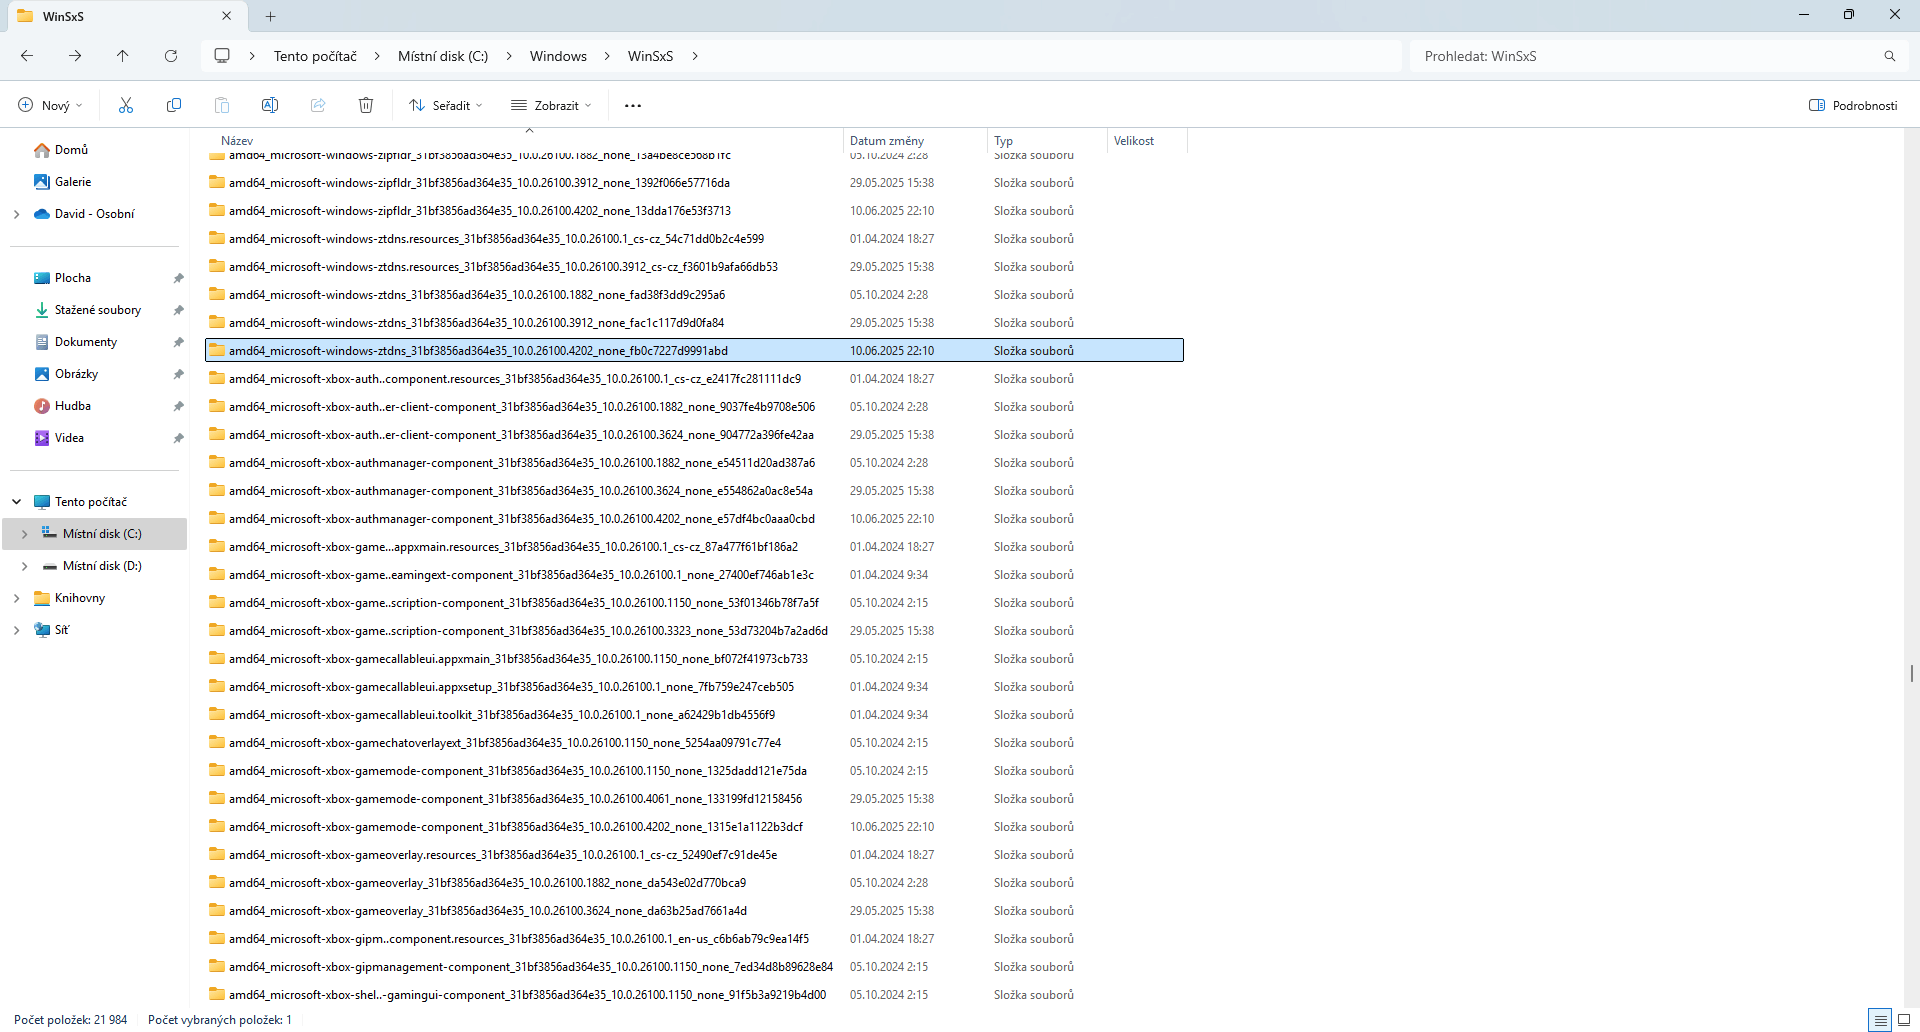
Task: Click chevron after Windows in breadcrumb
Action: point(607,56)
